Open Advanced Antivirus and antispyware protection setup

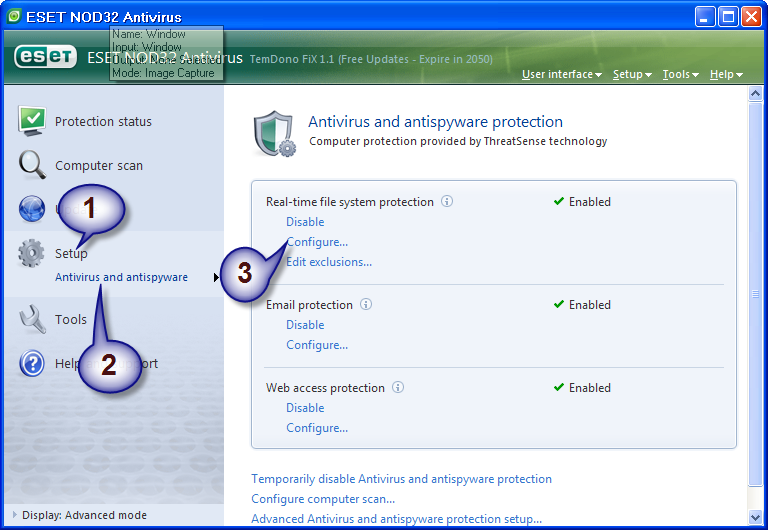click(x=397, y=519)
